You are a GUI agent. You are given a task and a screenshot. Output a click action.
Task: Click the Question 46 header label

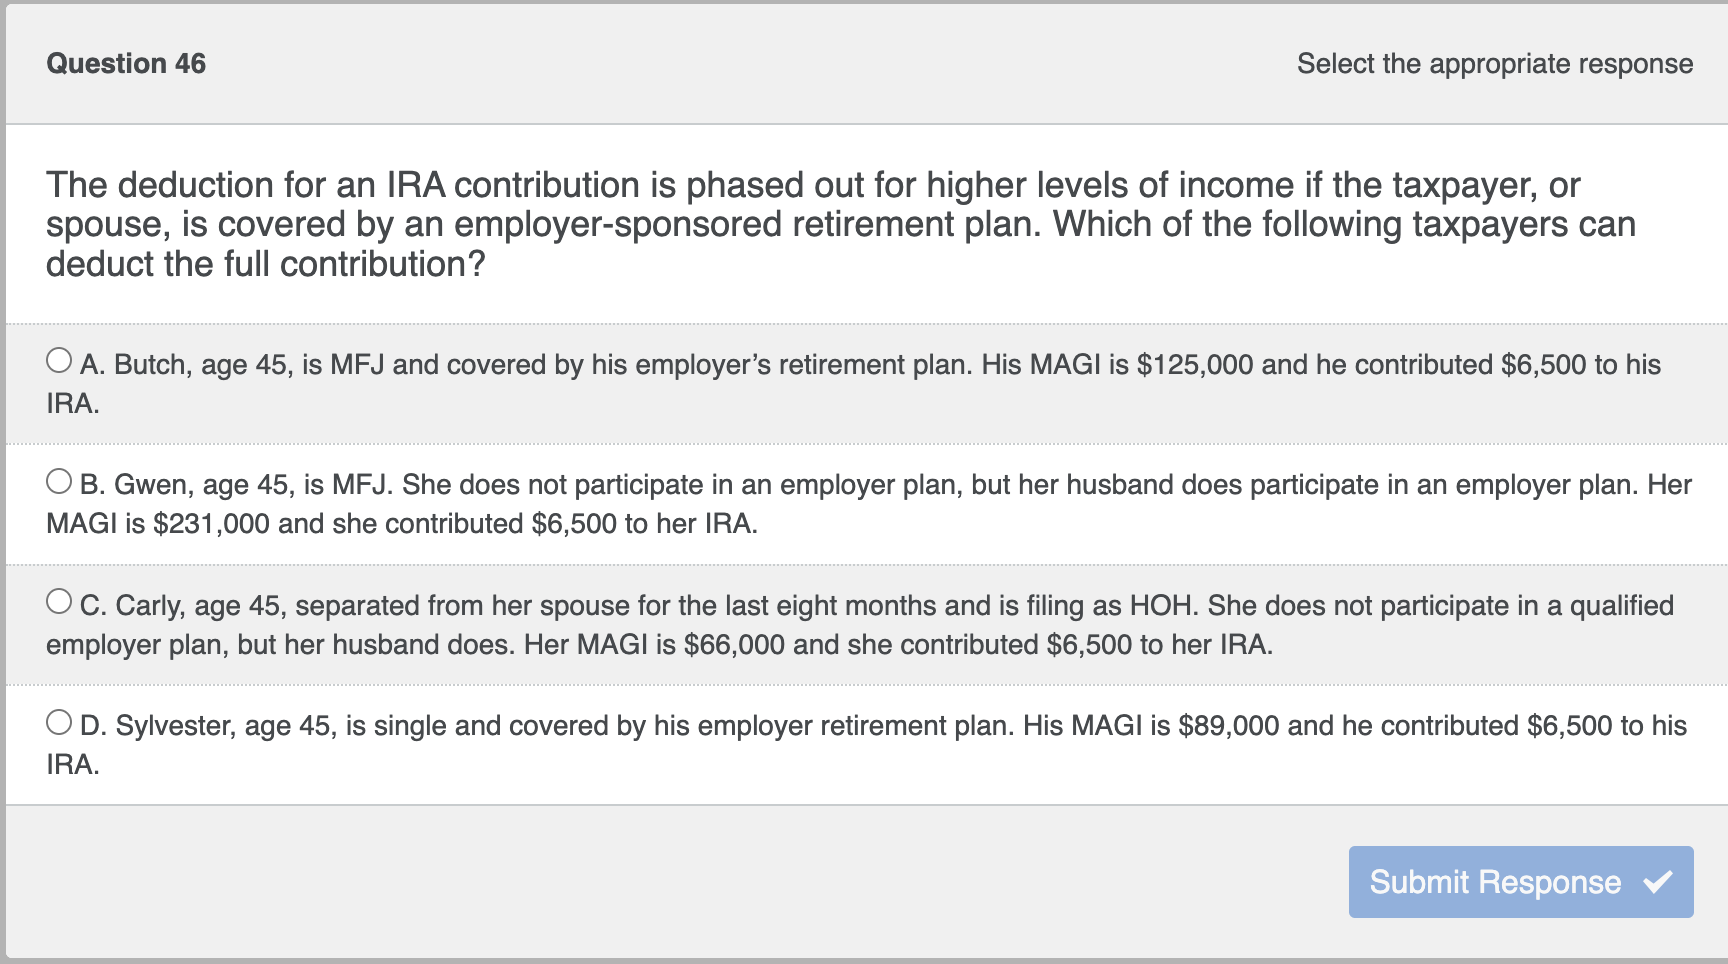coord(126,64)
